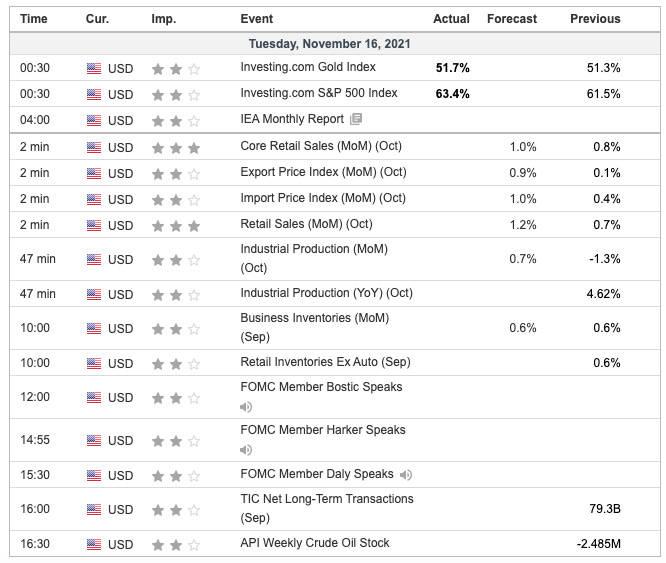The width and height of the screenshot is (666, 563).
Task: Open Import Price Index (MoM) (Oct) event
Action: tap(323, 198)
